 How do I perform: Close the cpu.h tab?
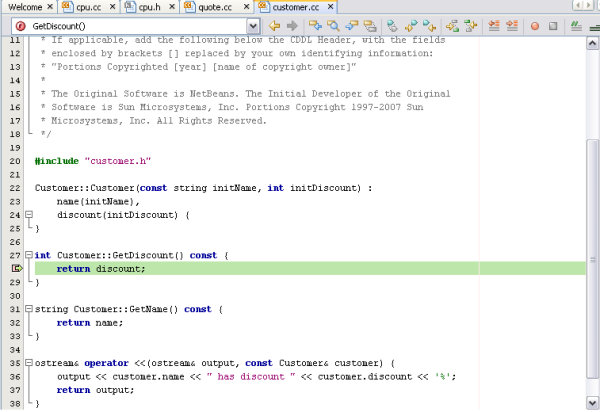172,7
